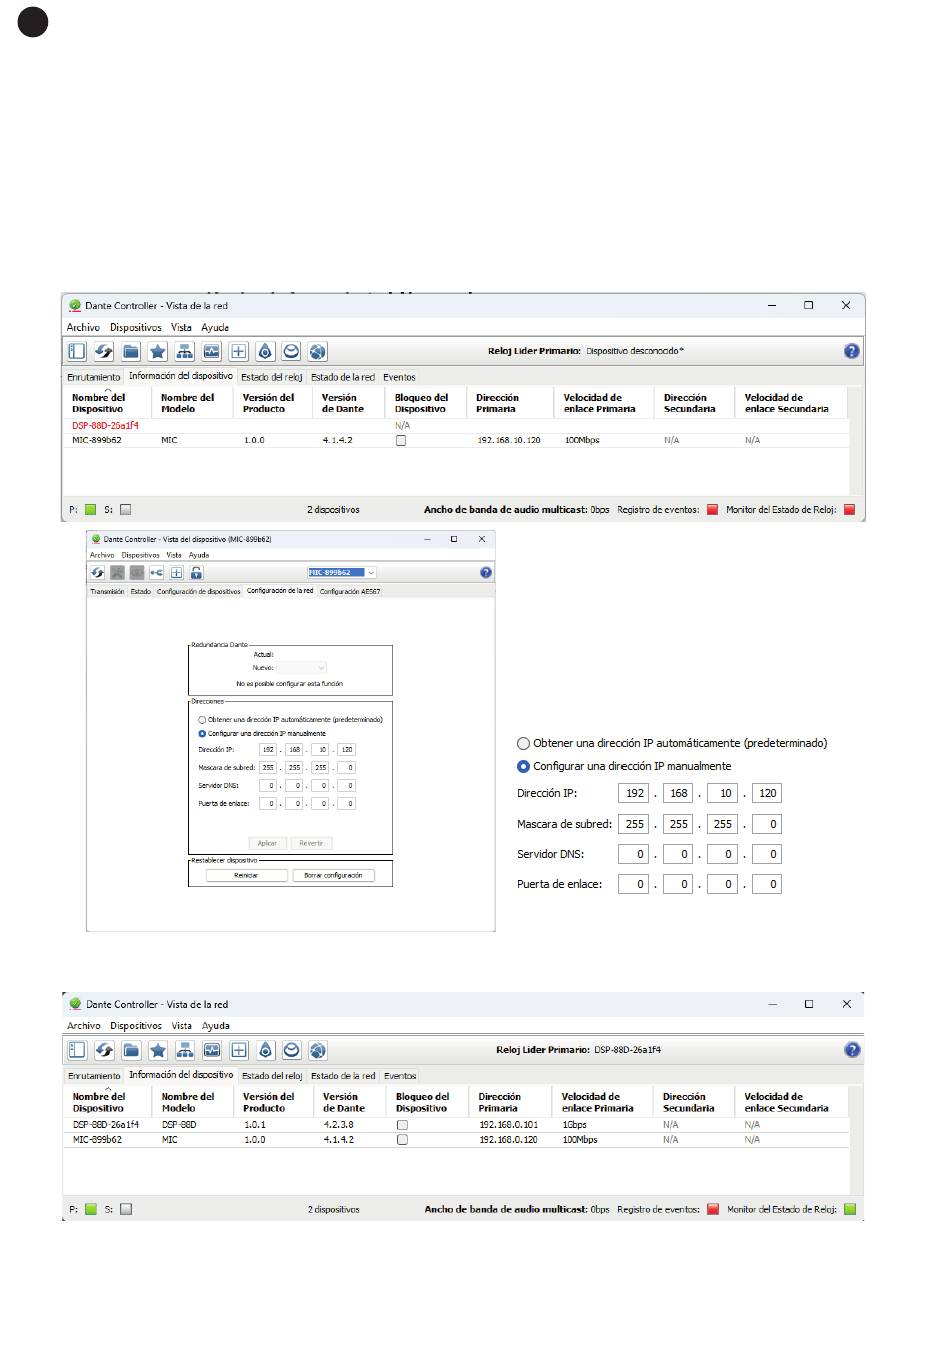Switch to Enrutamiento tab in top network window
Viewport: 950px width, 1369px height.
pyautogui.click(x=94, y=377)
